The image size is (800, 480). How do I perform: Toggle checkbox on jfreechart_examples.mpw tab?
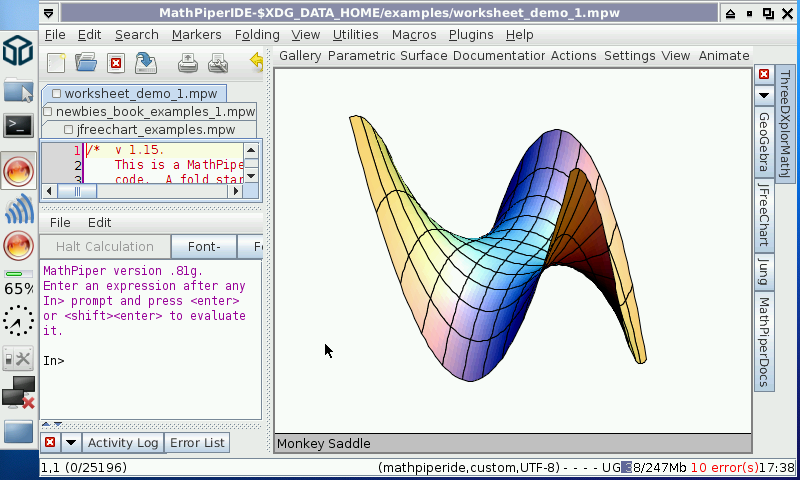pos(68,130)
